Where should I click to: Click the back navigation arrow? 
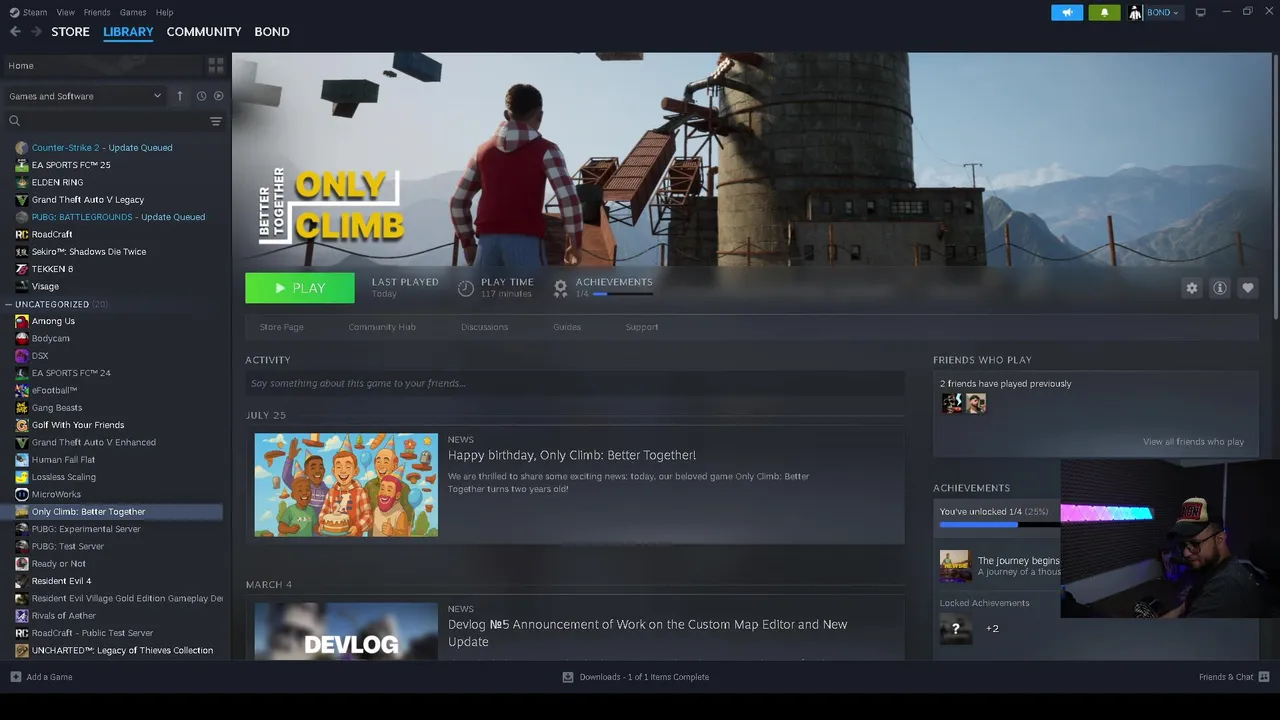tap(15, 32)
